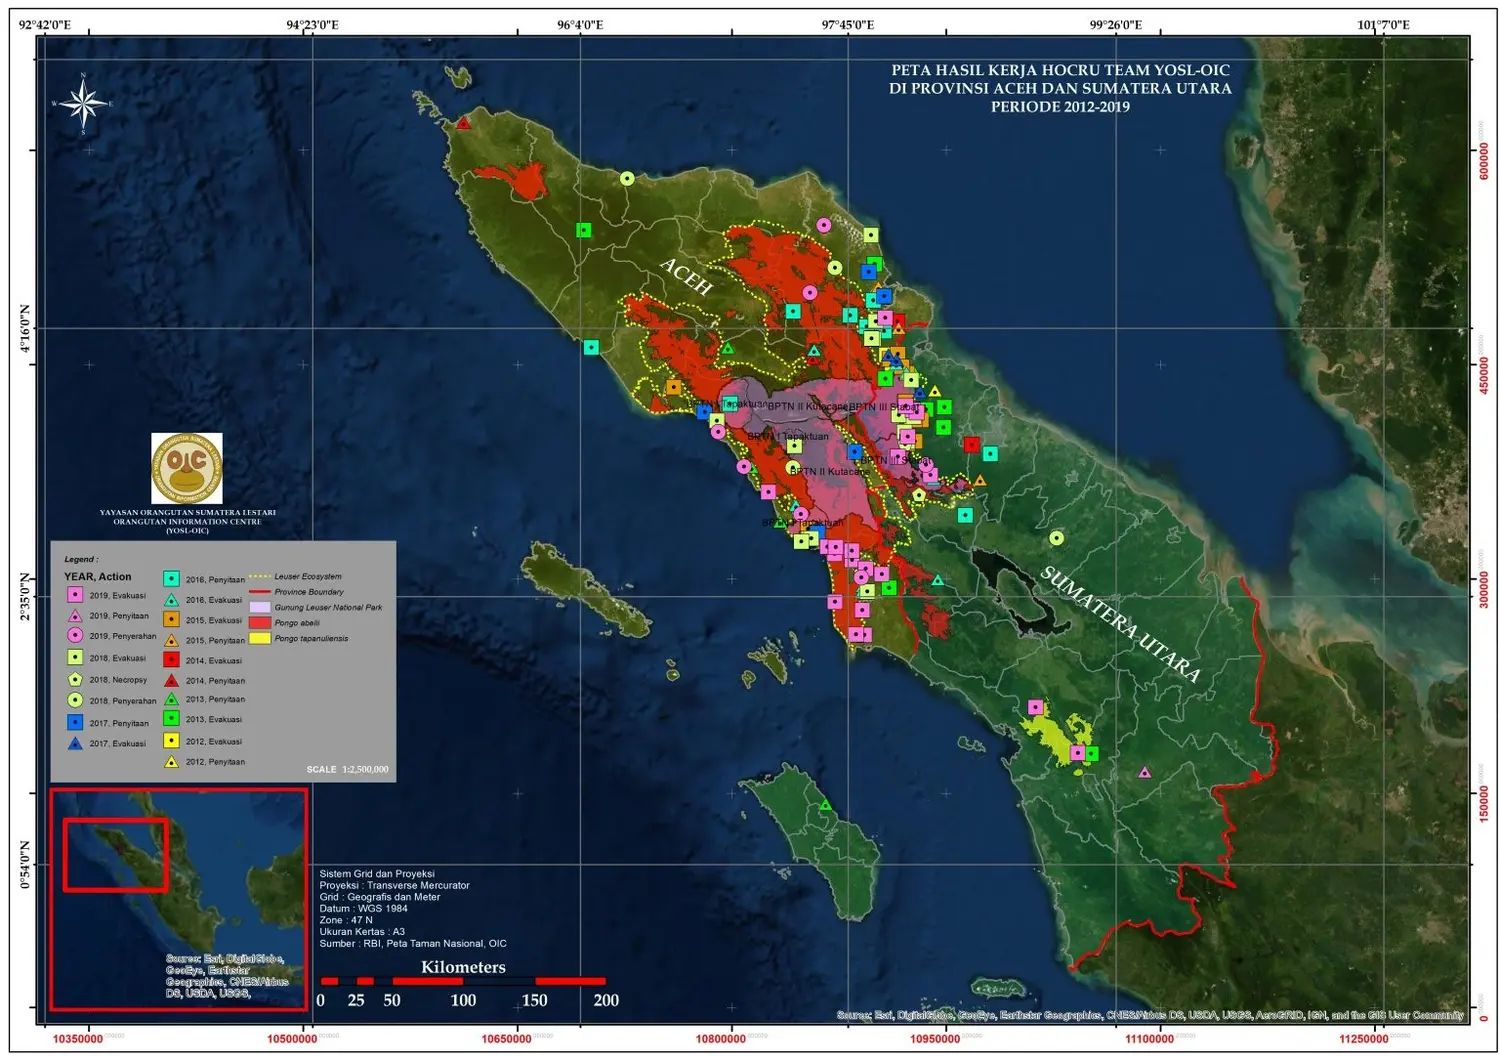1500x1061 pixels.
Task: Click the SUMATERA UTARA province label
Action: [x=1120, y=624]
